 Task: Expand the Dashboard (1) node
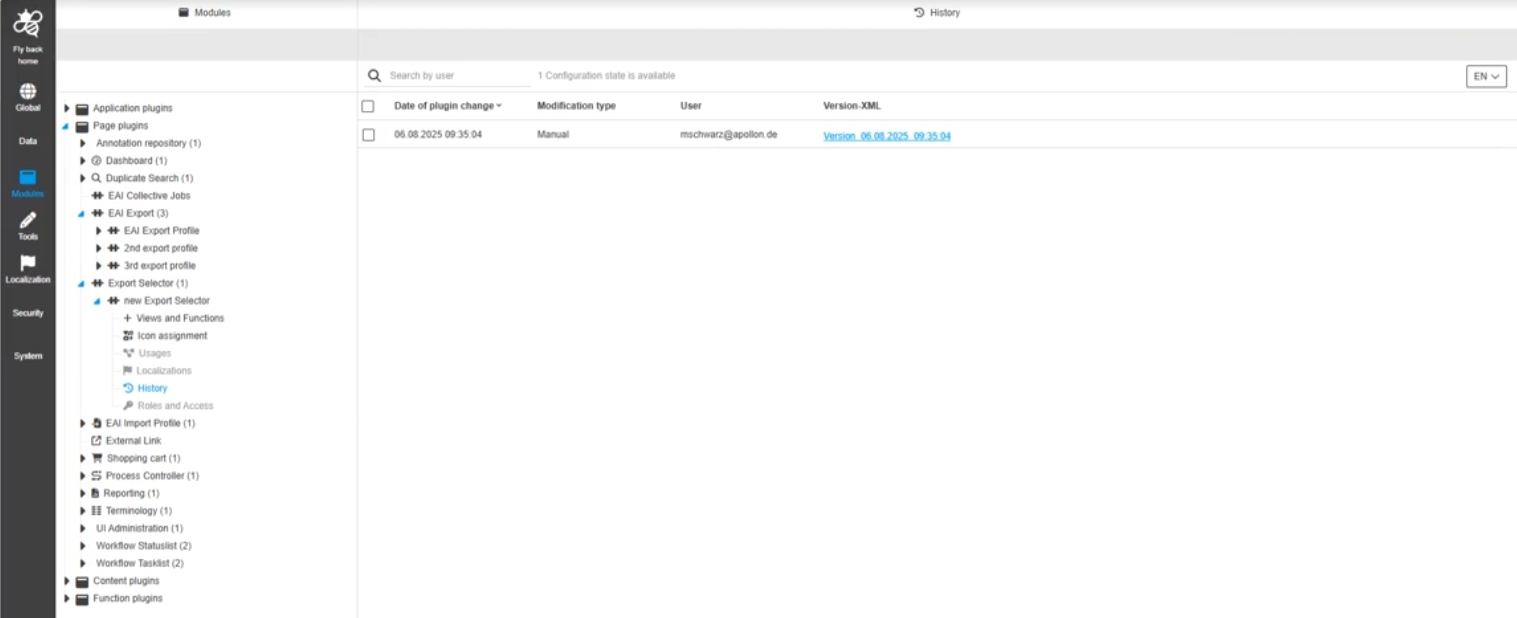(x=83, y=161)
